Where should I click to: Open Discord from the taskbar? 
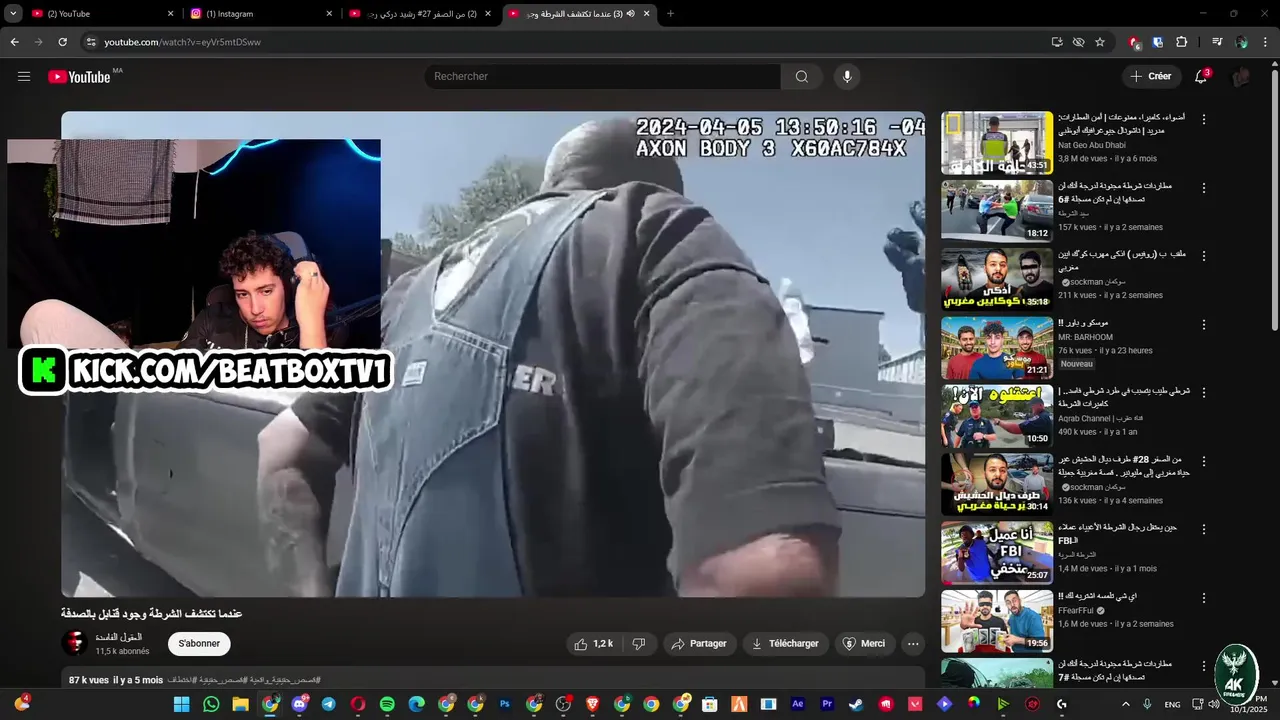tap(299, 704)
